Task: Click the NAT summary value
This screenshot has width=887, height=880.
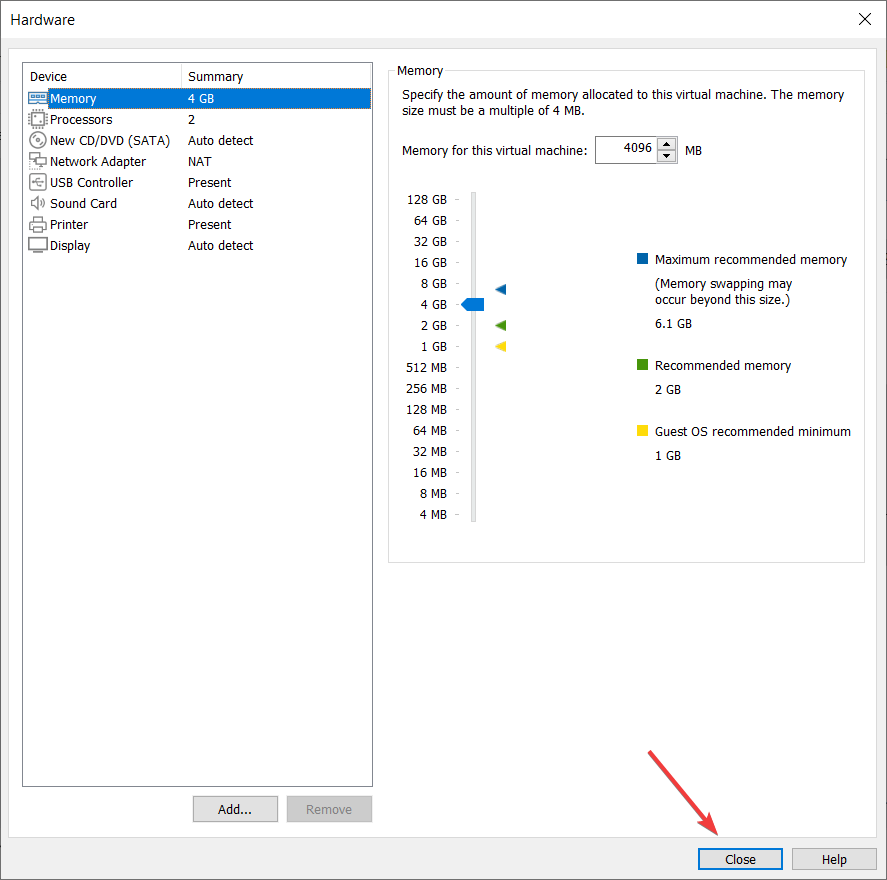Action: click(x=200, y=161)
